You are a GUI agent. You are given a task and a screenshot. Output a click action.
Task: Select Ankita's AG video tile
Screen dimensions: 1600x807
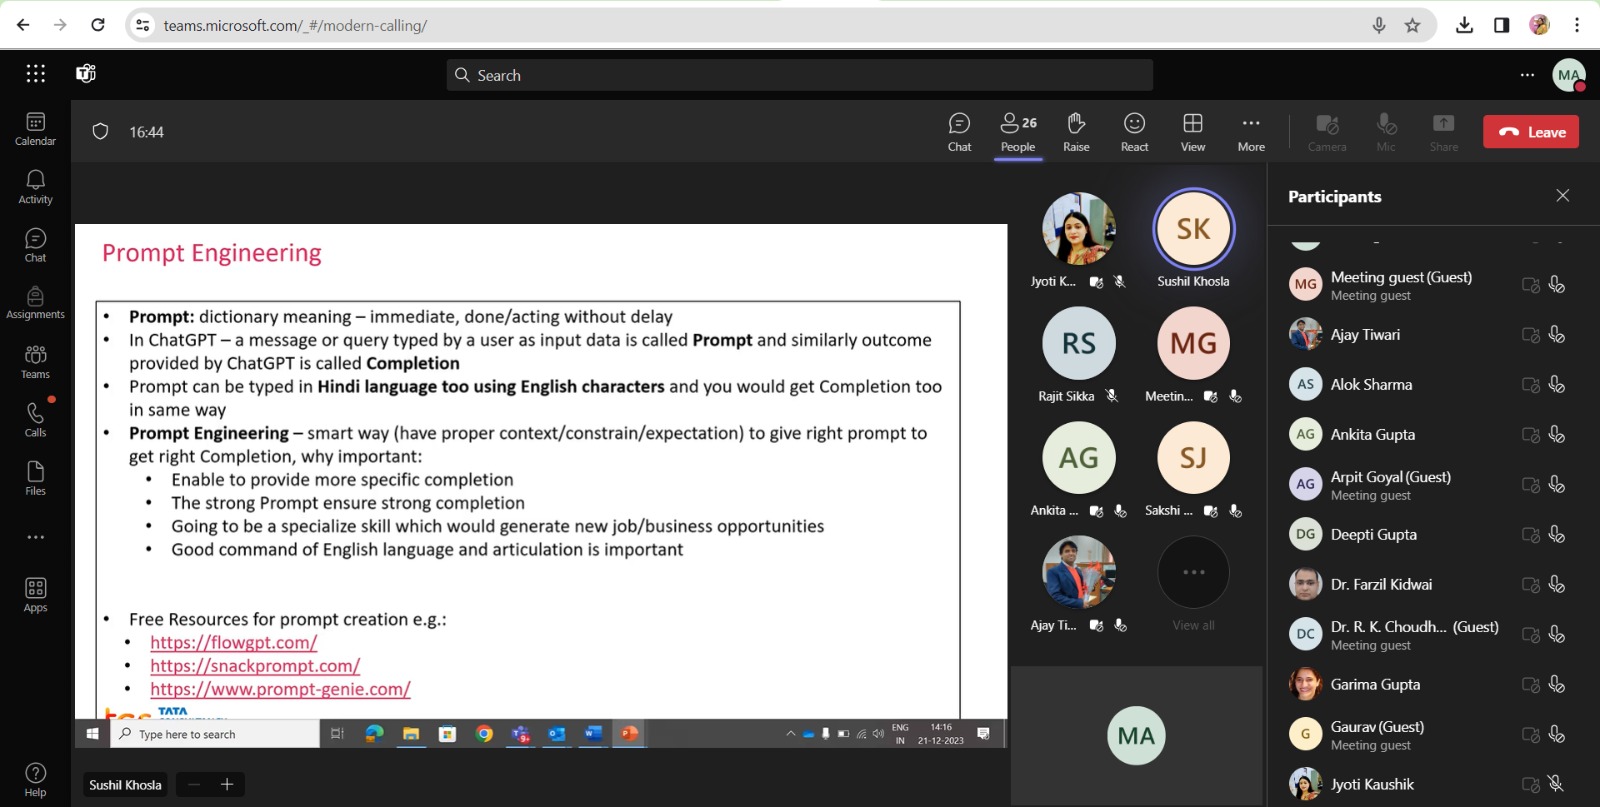(x=1078, y=458)
